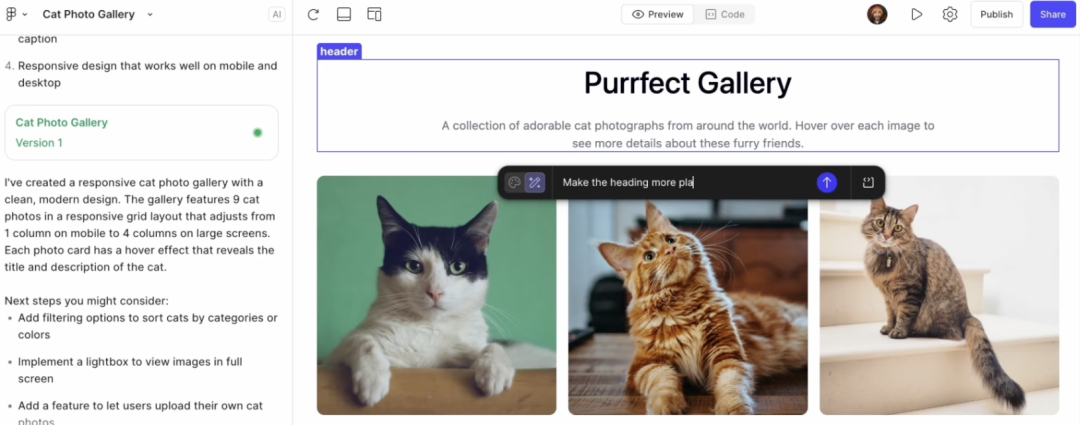Open the device preview layout icon
Screen dimensions: 1080x425
pos(374,15)
